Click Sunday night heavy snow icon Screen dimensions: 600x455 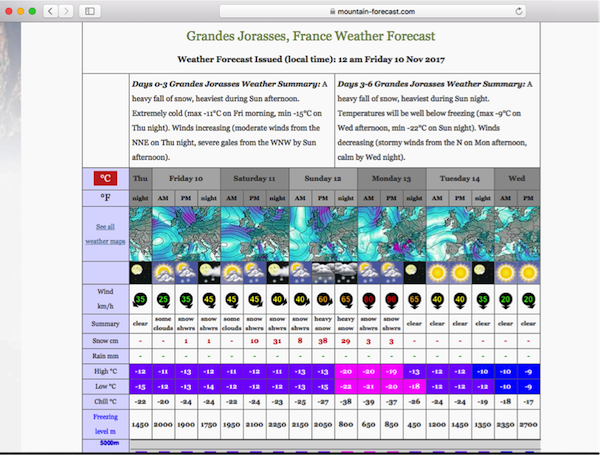coord(346,273)
